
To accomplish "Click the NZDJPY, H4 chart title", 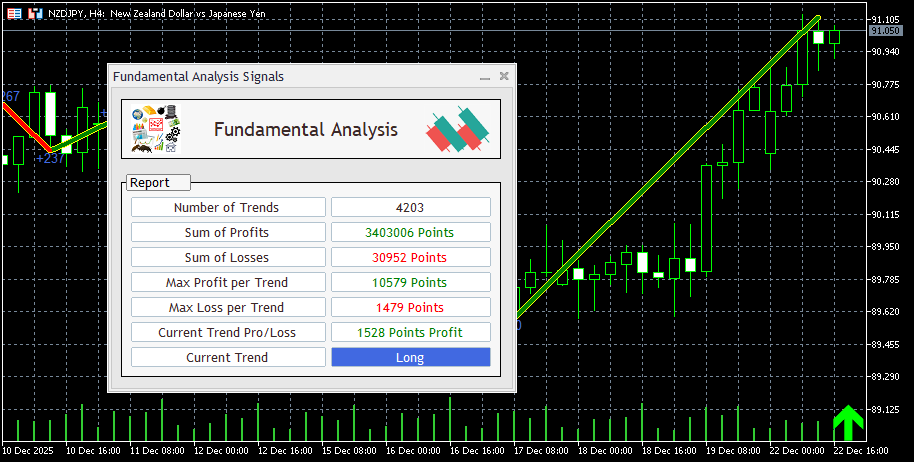I will point(157,13).
